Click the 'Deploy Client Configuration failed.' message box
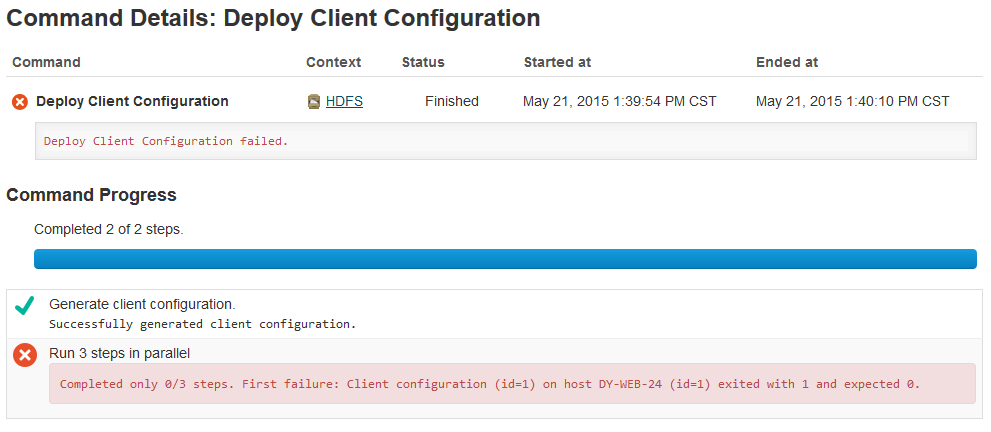991x432 pixels. [505, 141]
